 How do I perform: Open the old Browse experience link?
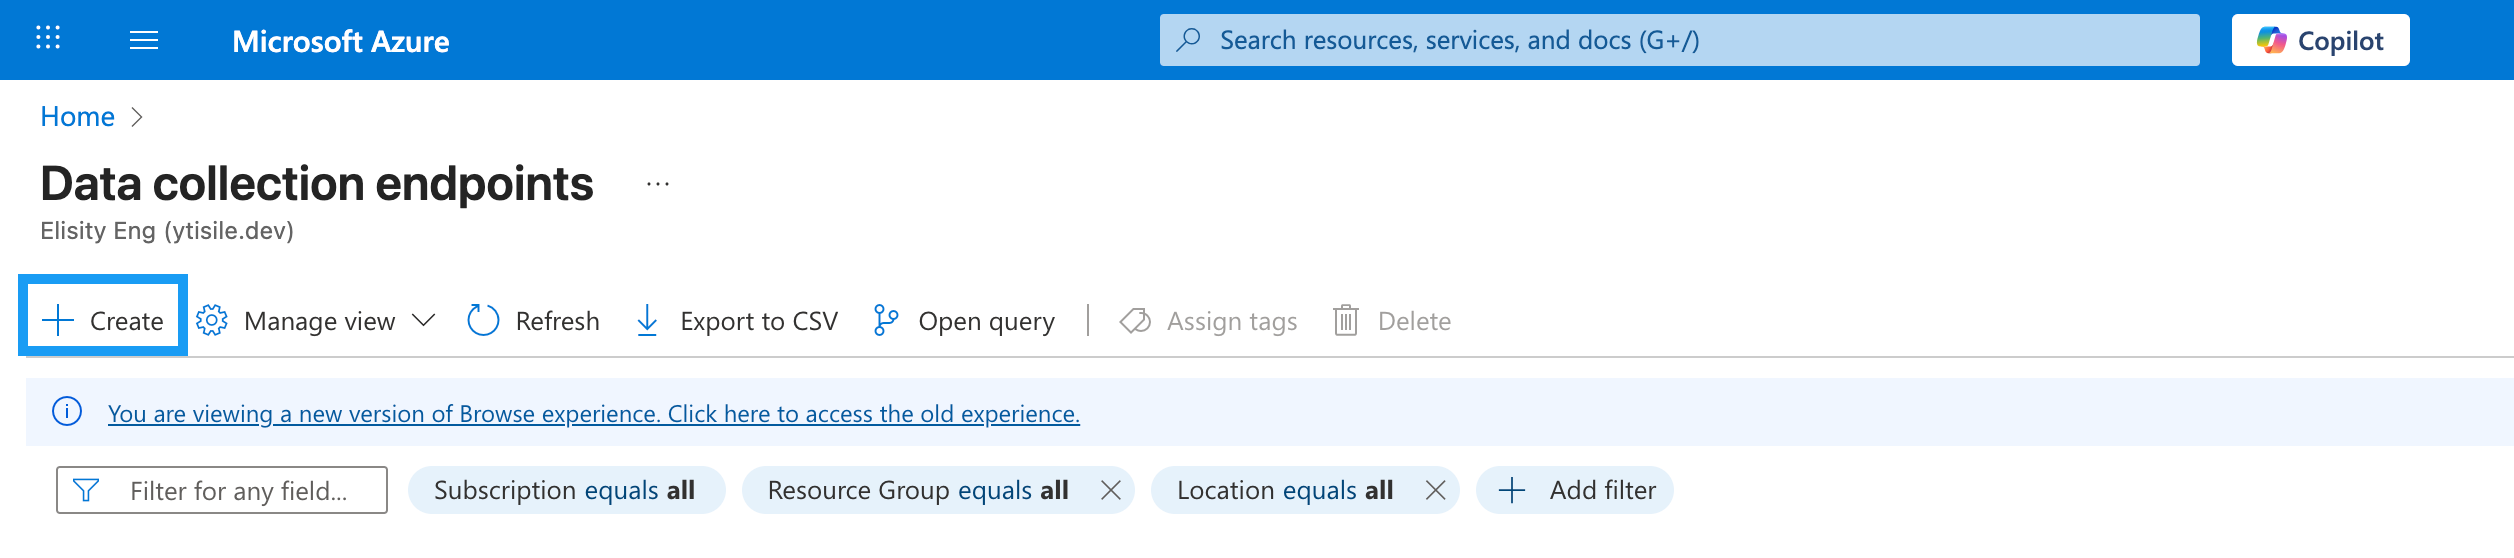point(594,413)
